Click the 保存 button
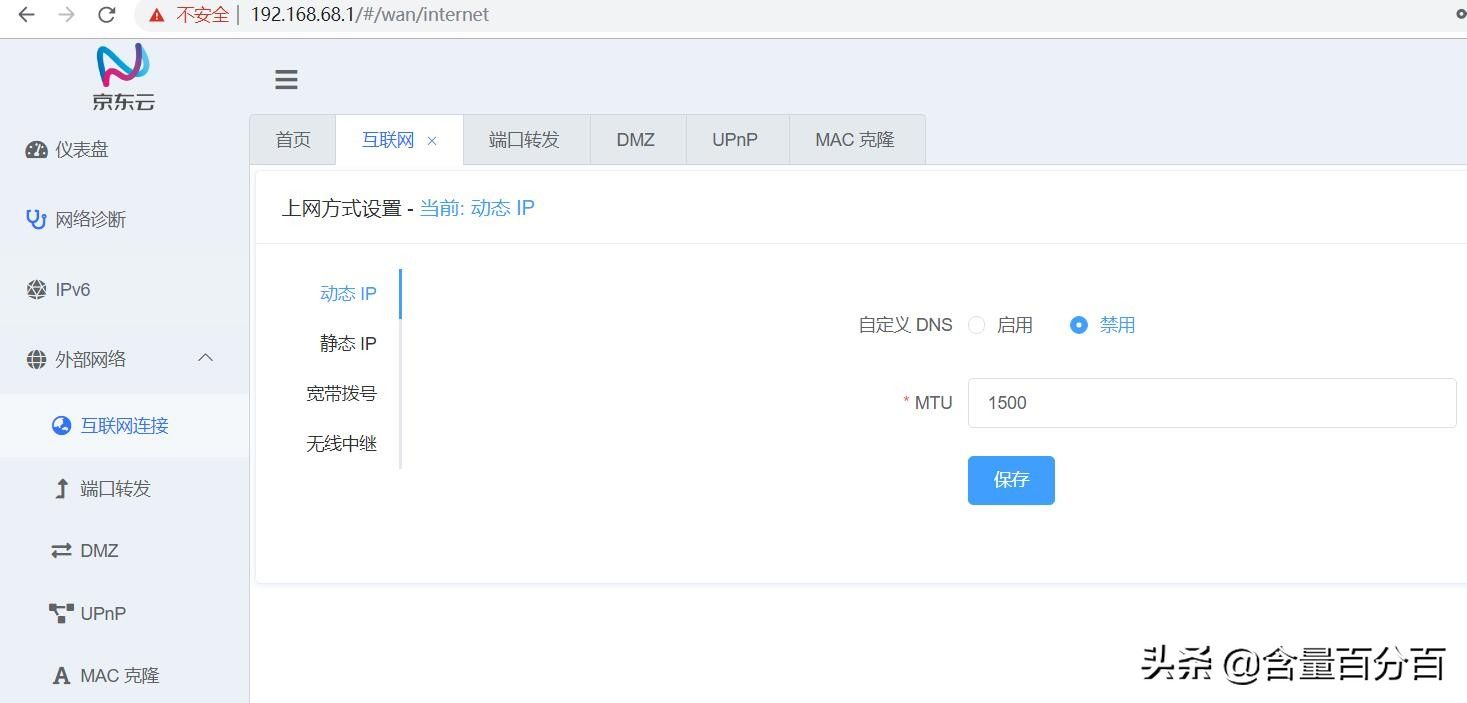This screenshot has width=1467, height=703. [x=1011, y=480]
